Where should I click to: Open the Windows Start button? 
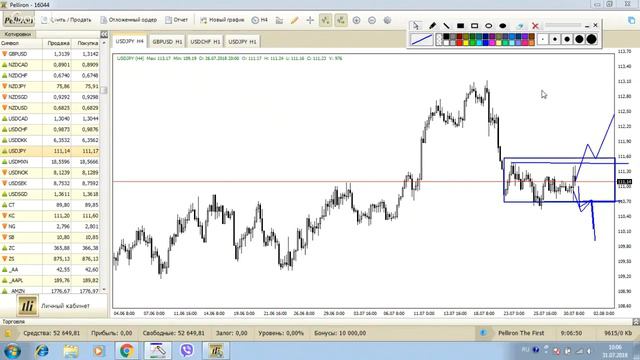12,351
